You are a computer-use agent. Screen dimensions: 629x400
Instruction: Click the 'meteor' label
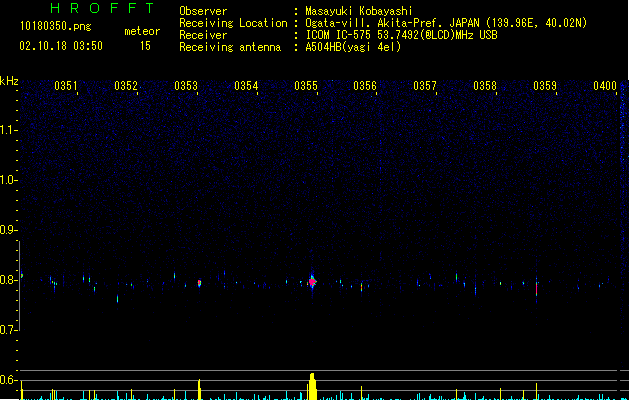142,31
